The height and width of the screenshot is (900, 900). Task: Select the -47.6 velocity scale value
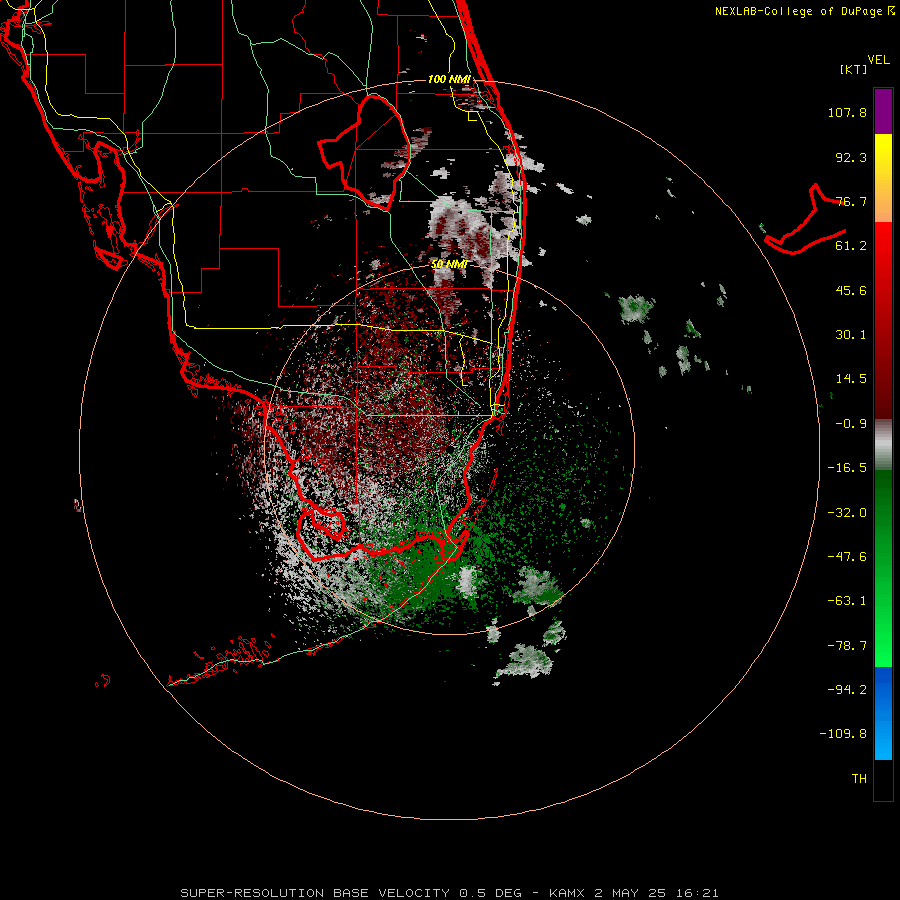point(847,557)
